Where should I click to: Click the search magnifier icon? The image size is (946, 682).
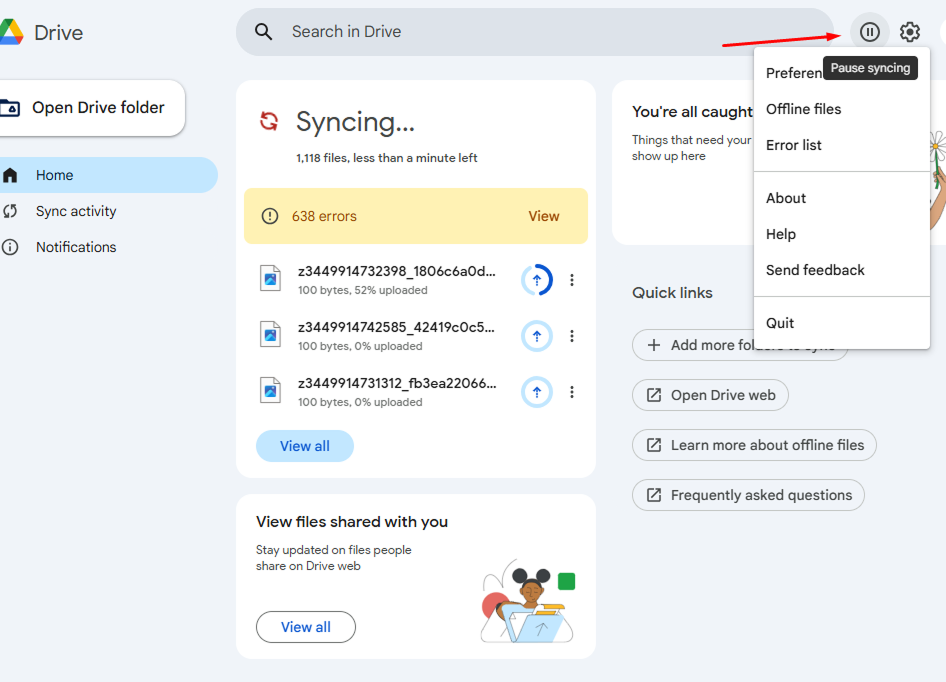click(264, 32)
